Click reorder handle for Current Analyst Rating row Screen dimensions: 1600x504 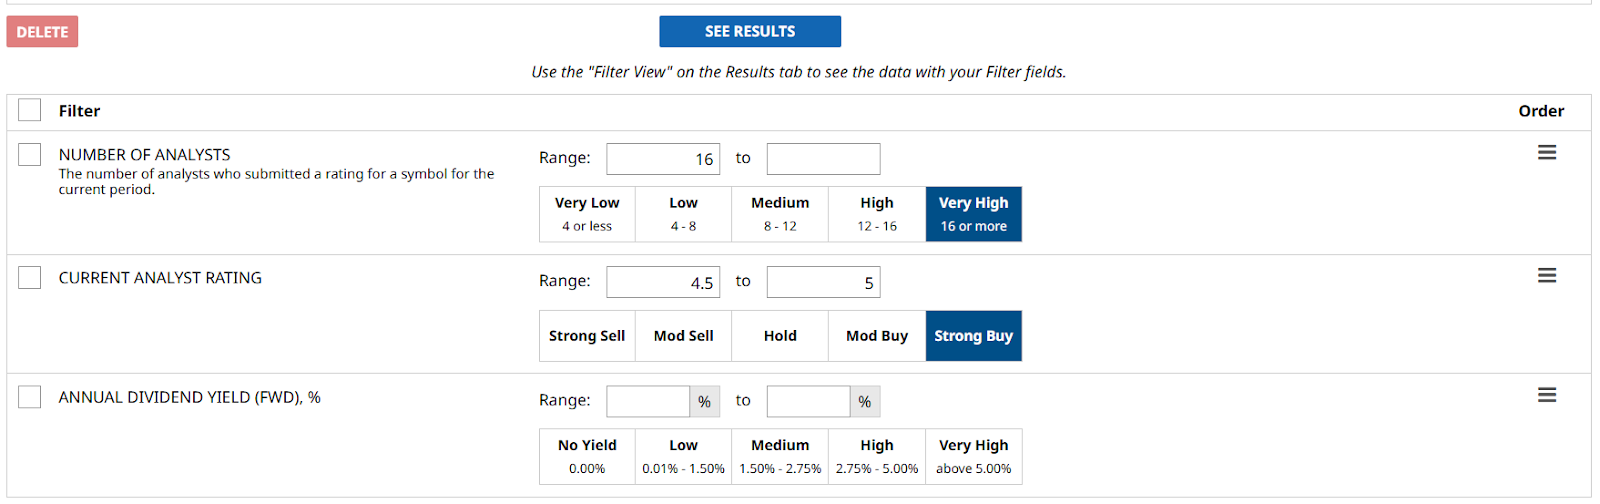tap(1546, 276)
